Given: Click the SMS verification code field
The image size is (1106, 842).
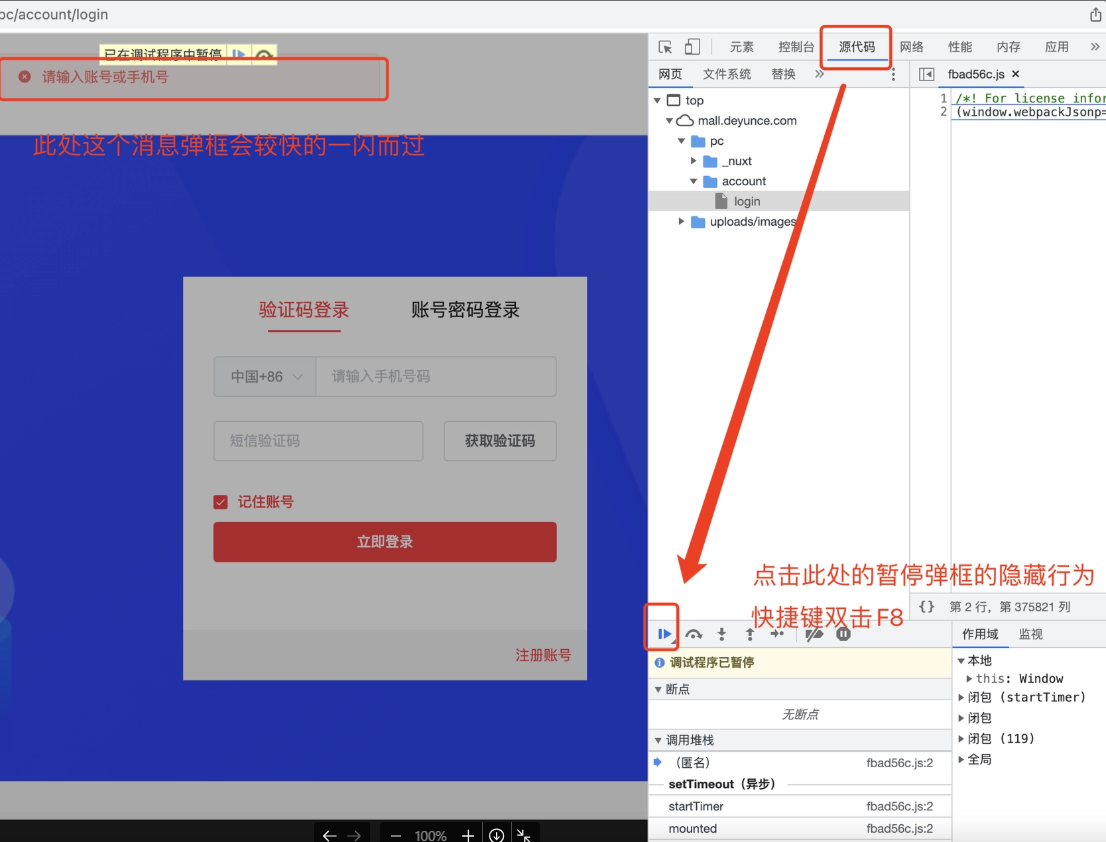Looking at the screenshot, I should (x=318, y=441).
